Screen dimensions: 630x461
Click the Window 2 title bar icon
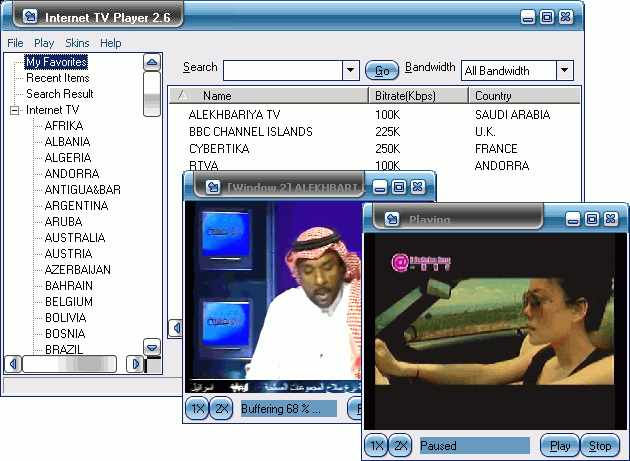tap(213, 187)
